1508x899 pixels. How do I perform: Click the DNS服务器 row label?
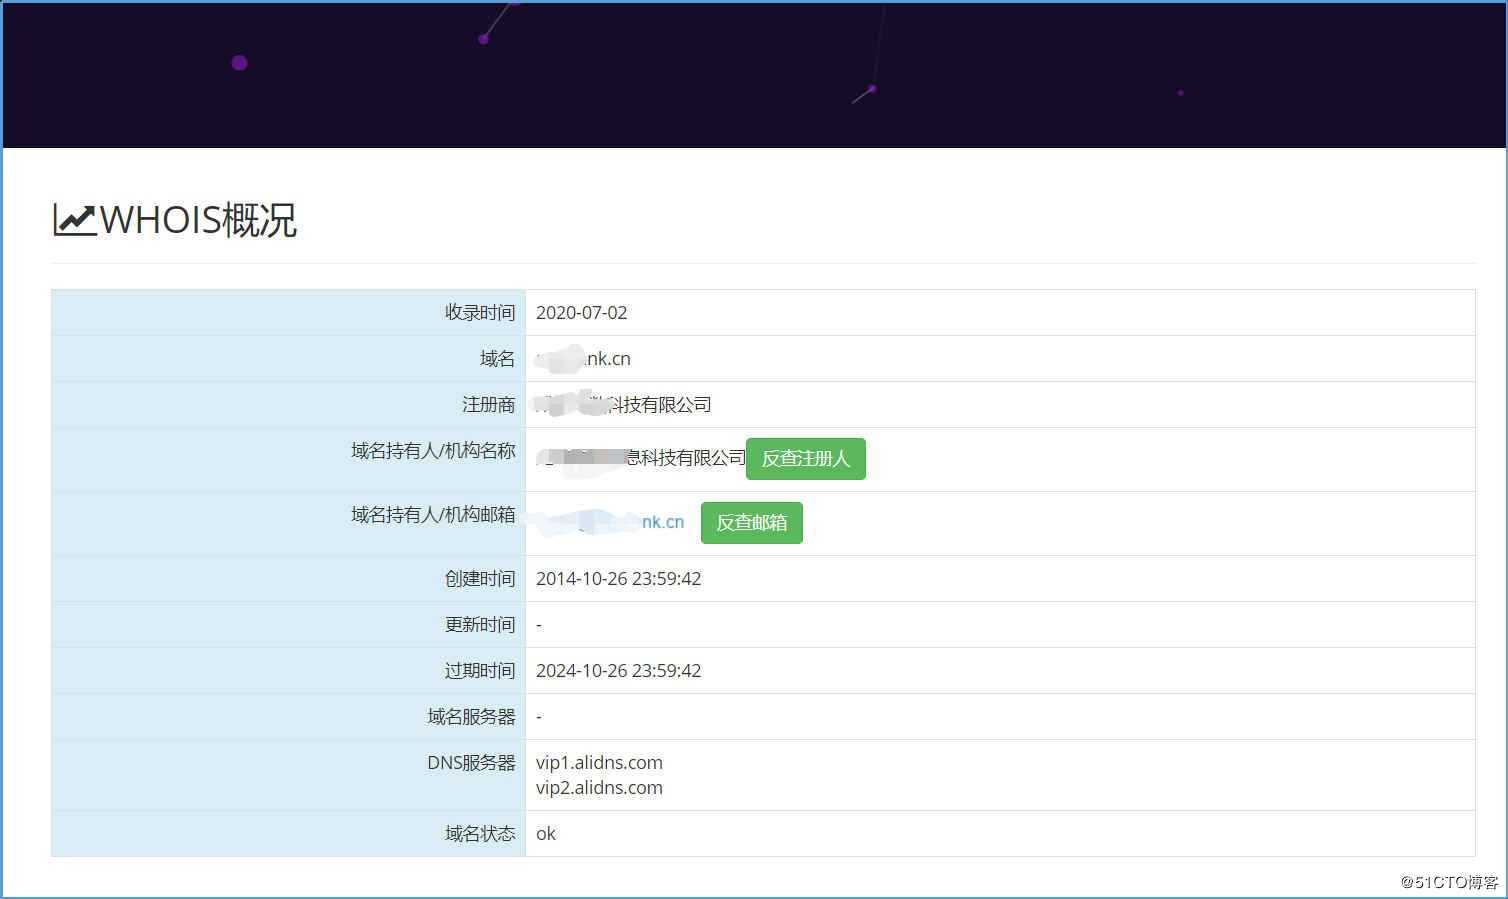click(x=472, y=763)
